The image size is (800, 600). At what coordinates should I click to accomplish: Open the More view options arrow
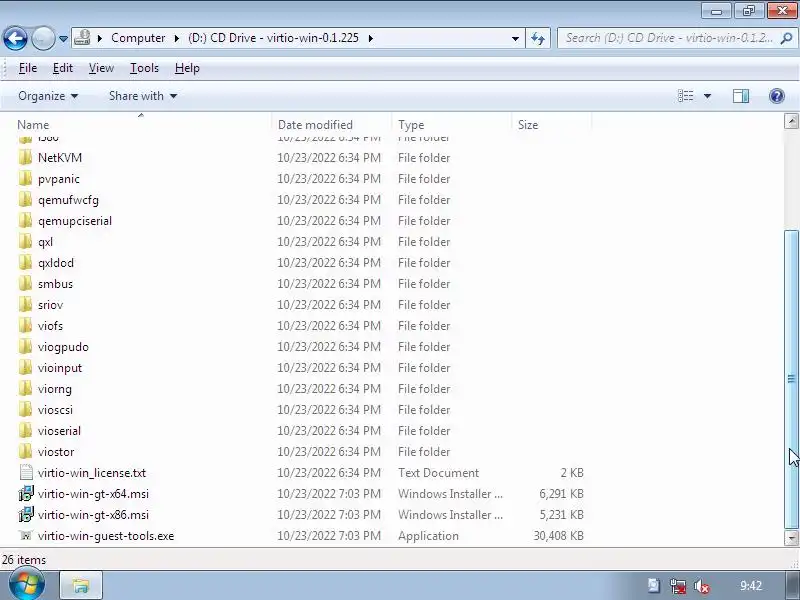click(x=707, y=96)
